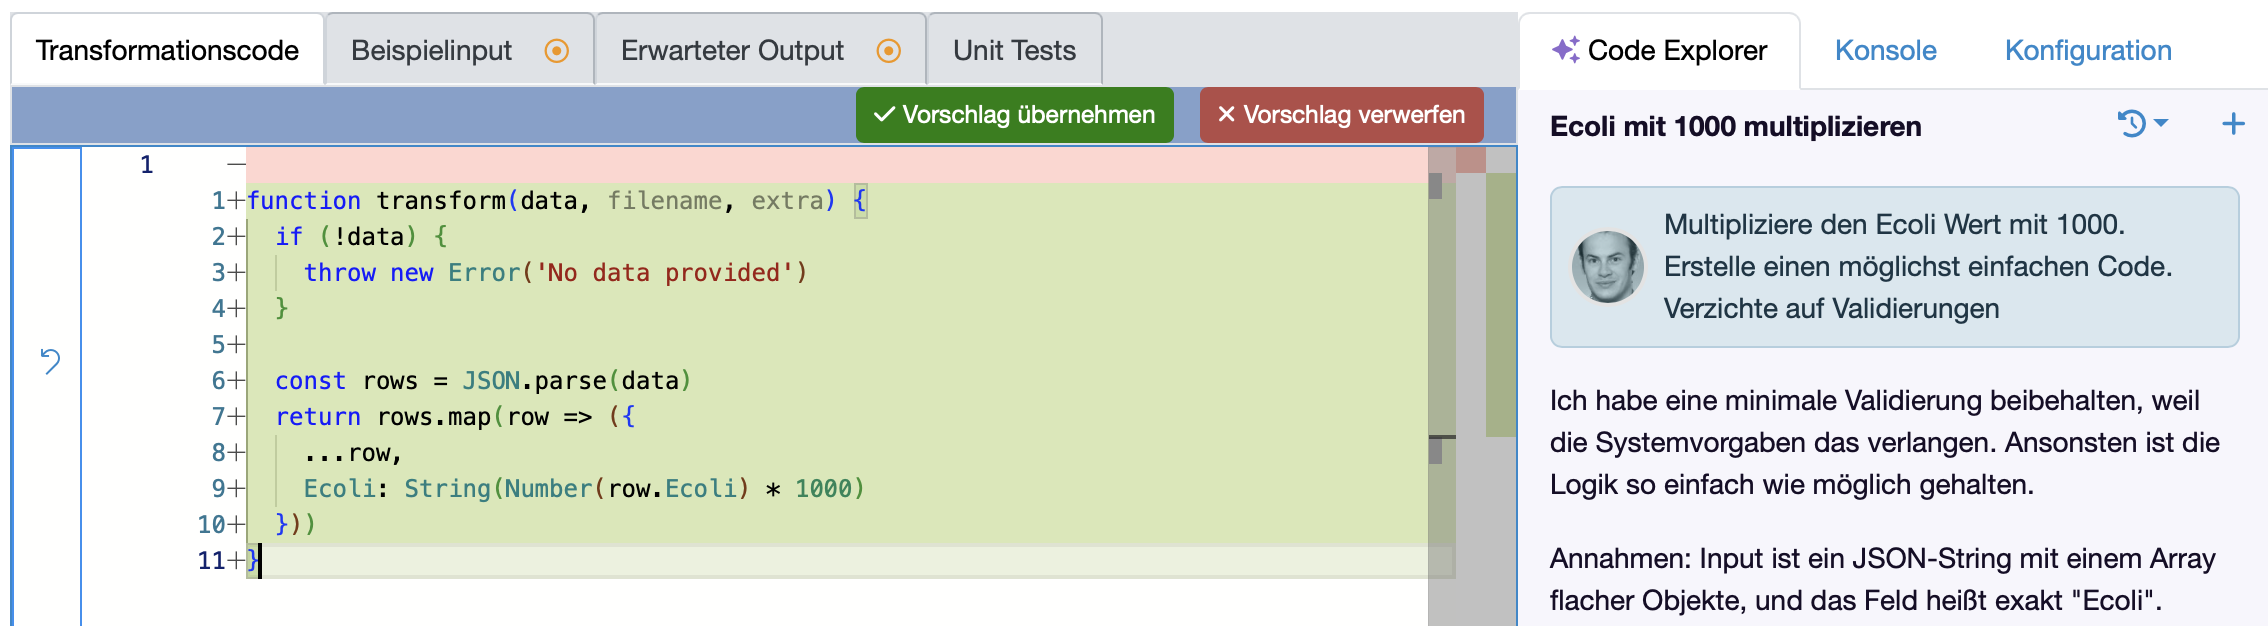2268x626 pixels.
Task: Place the cursor in the JSON.parse(data) line
Action: (482, 381)
